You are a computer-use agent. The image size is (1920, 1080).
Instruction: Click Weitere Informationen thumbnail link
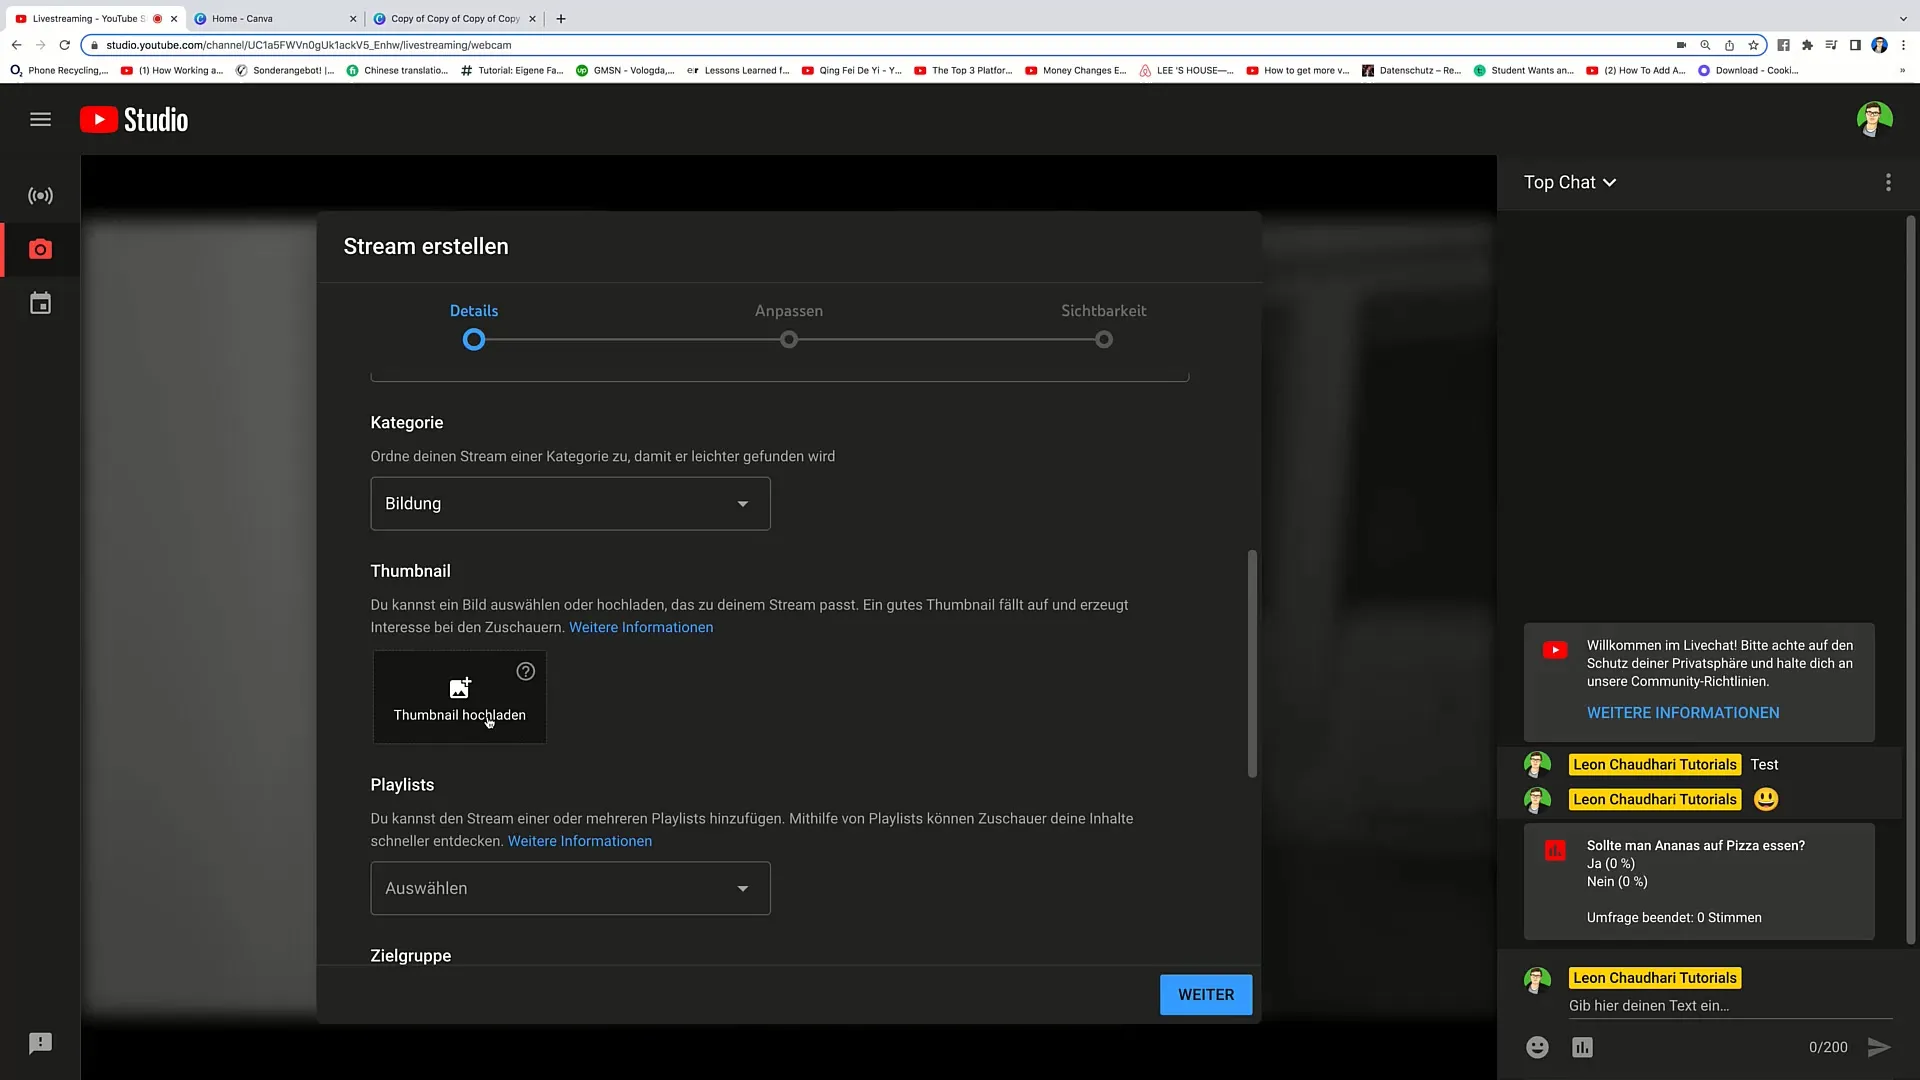pos(640,628)
